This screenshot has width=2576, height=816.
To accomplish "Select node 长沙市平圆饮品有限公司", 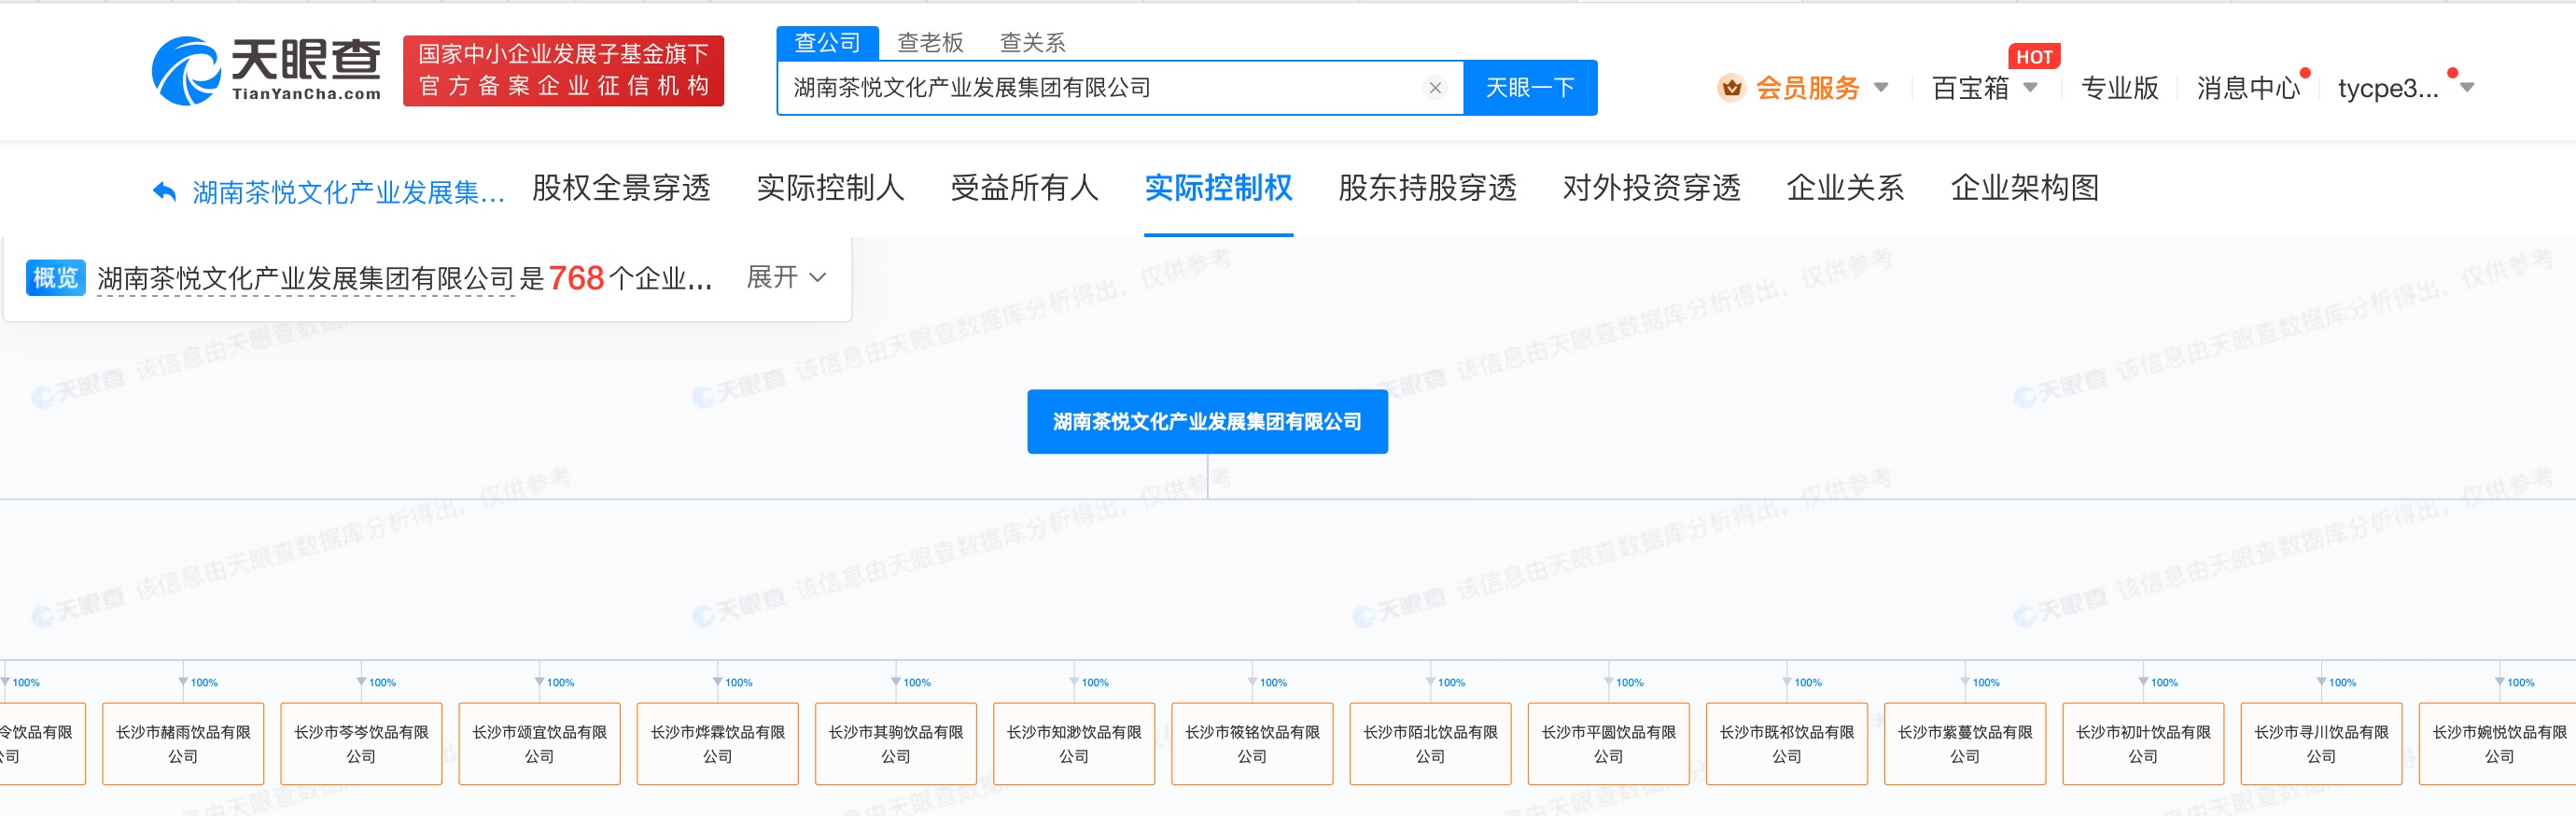I will [x=1608, y=743].
